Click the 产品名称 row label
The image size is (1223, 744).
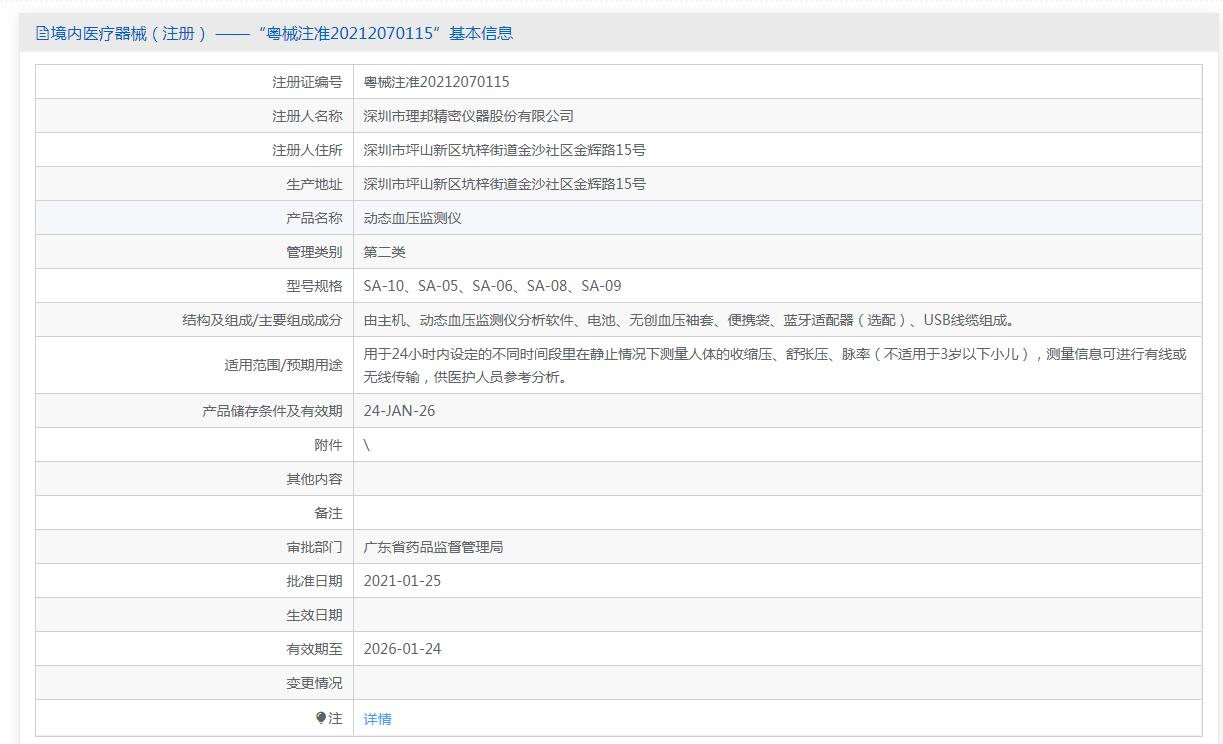(314, 218)
